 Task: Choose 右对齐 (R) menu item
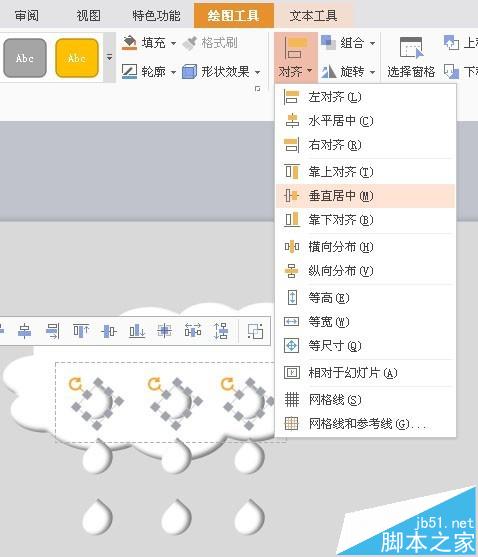[x=365, y=145]
